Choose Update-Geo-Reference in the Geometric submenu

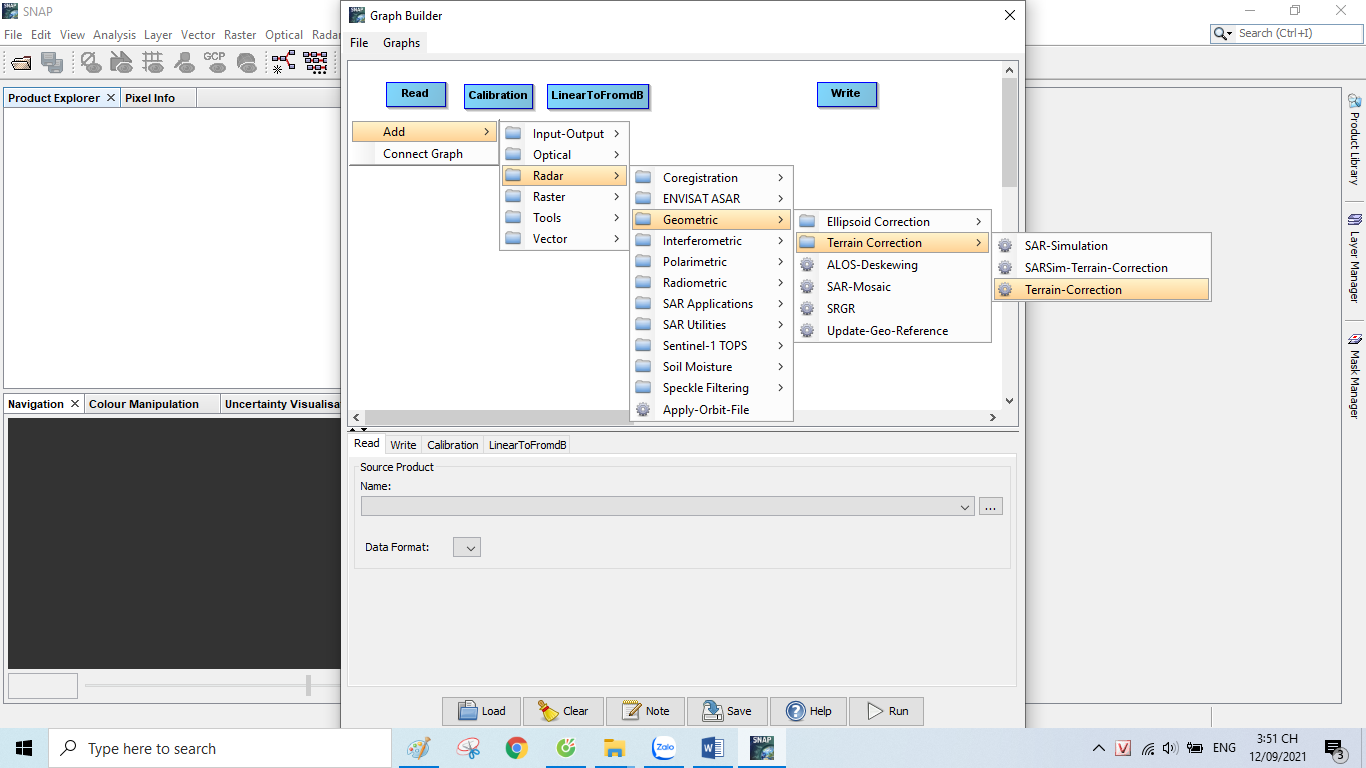point(893,331)
